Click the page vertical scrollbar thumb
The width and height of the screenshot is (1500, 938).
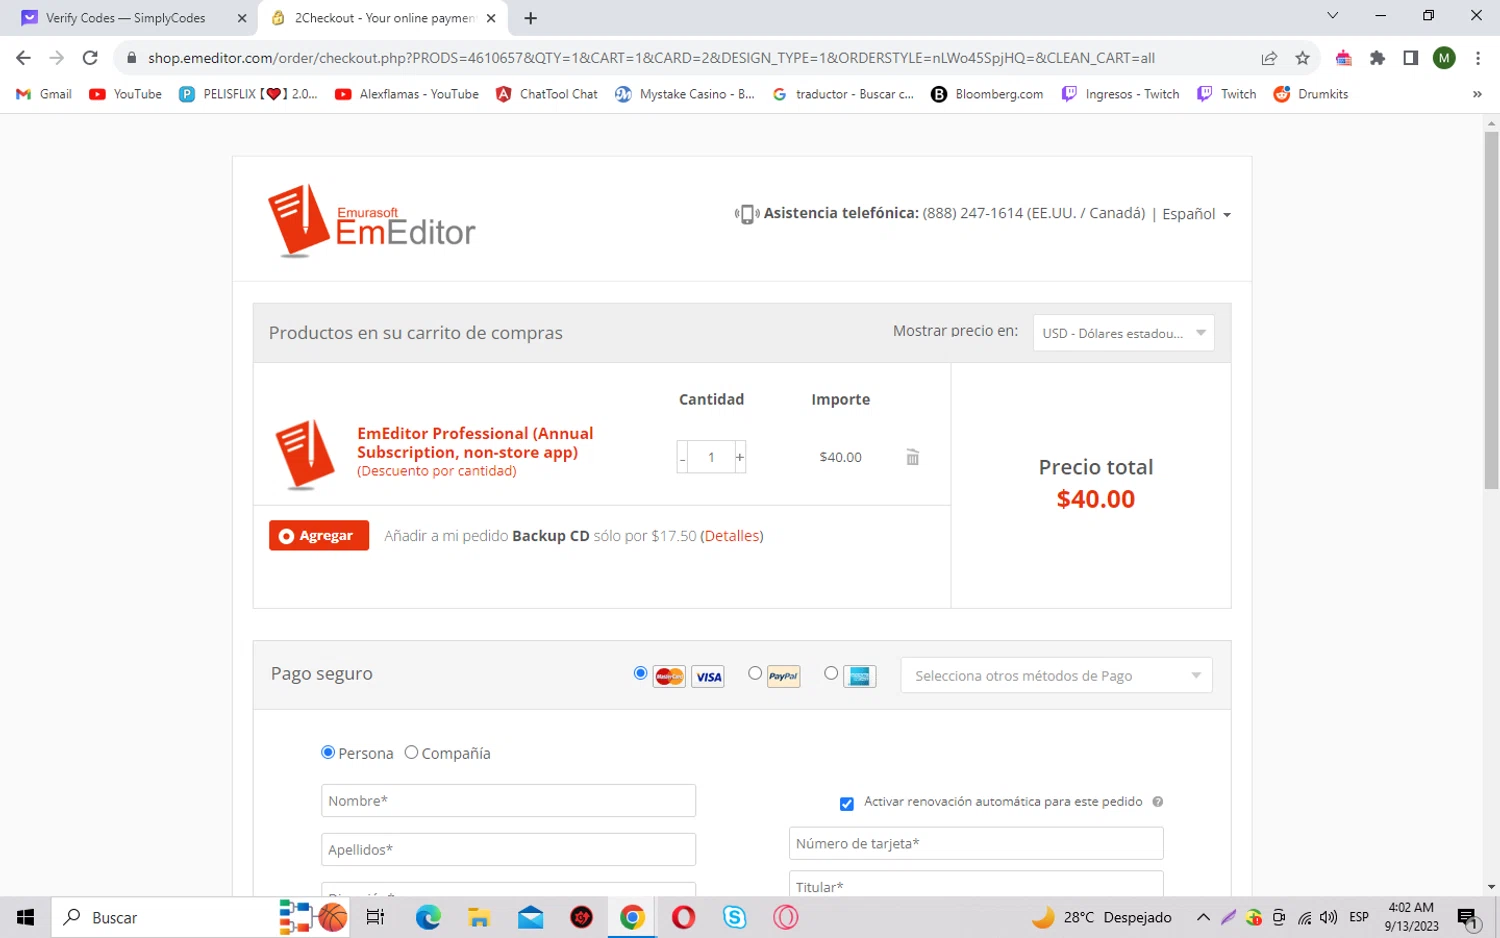tap(1491, 310)
